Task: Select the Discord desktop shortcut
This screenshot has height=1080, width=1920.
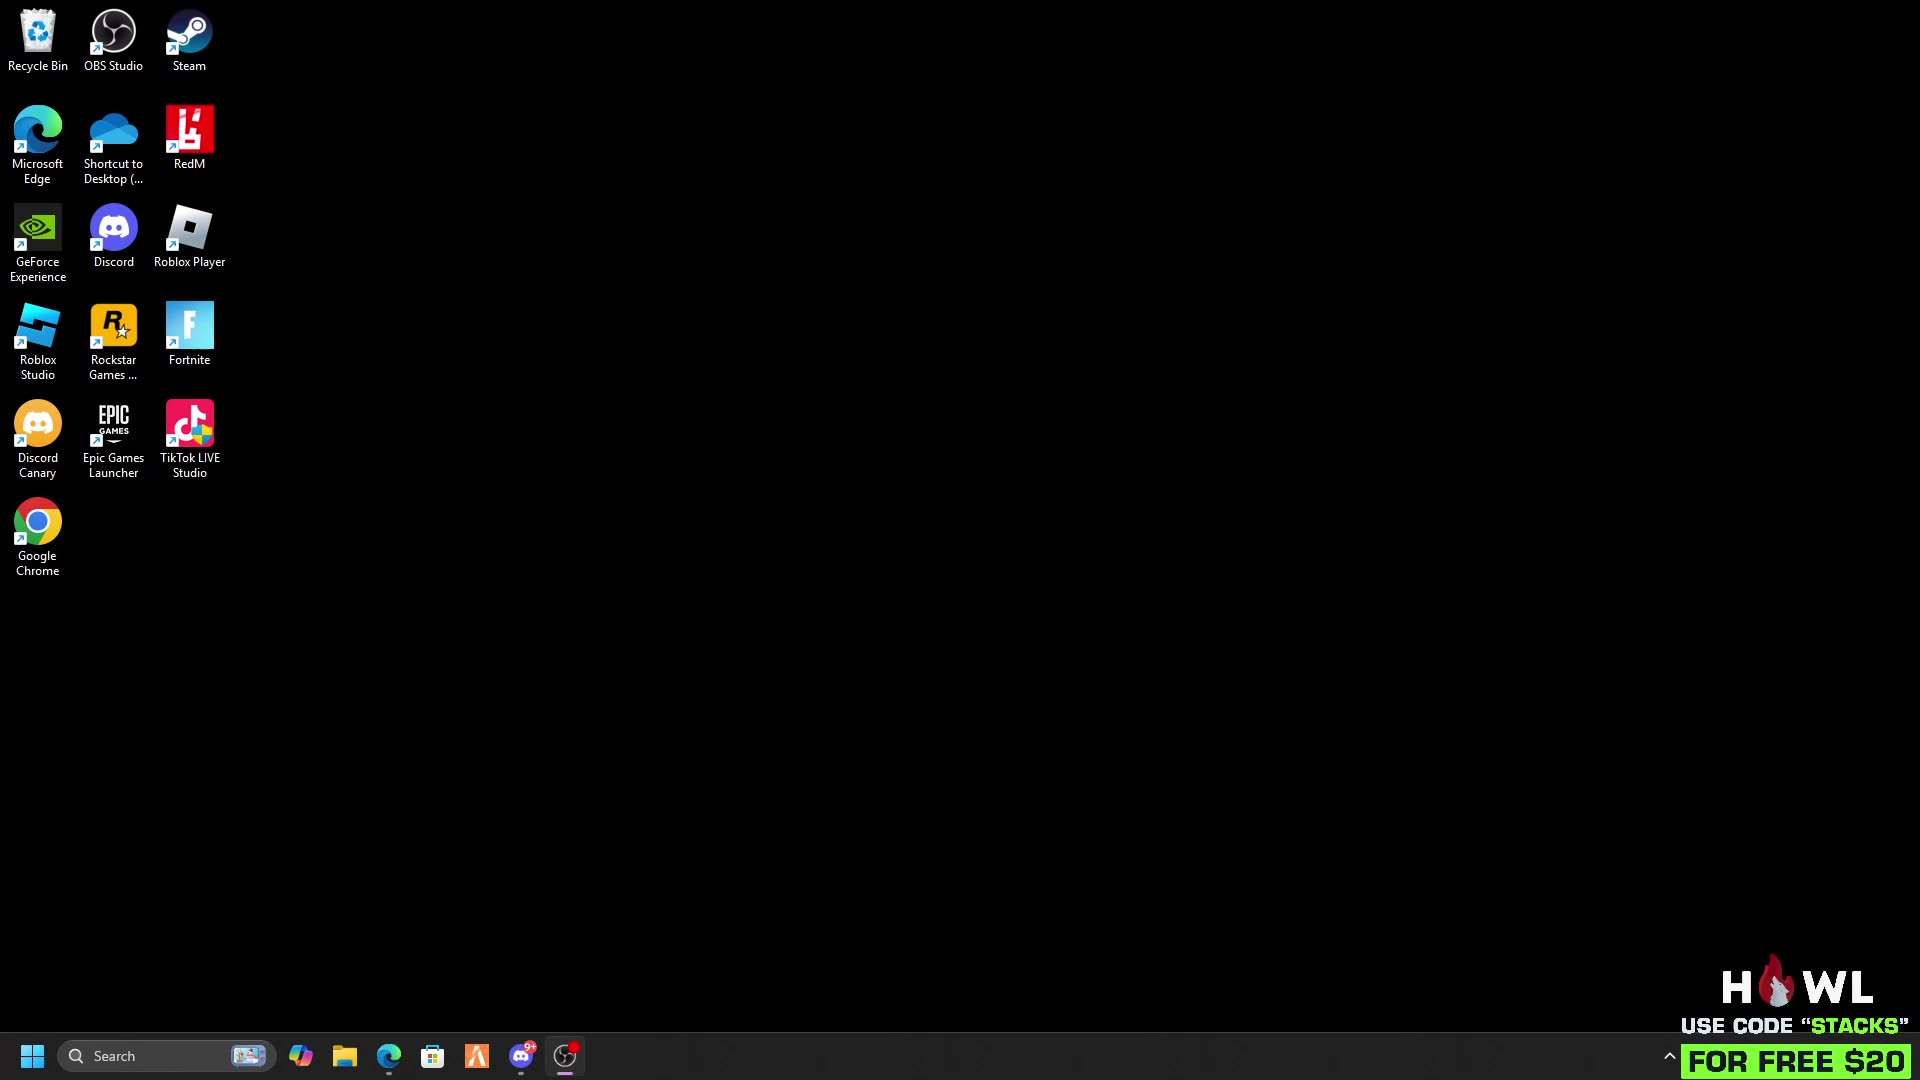Action: (113, 228)
